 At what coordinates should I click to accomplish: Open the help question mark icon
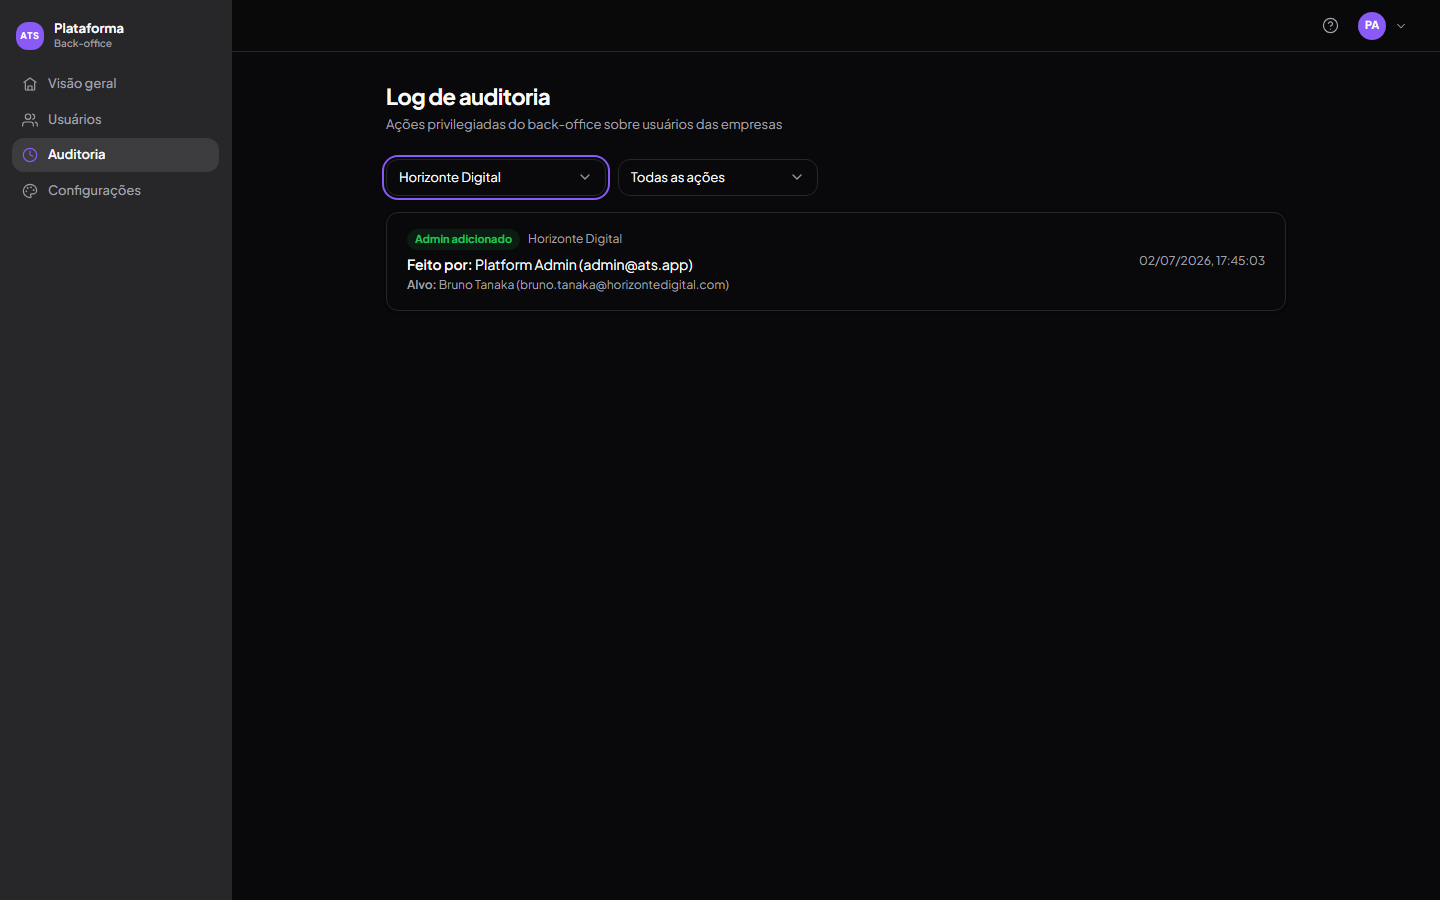1330,26
